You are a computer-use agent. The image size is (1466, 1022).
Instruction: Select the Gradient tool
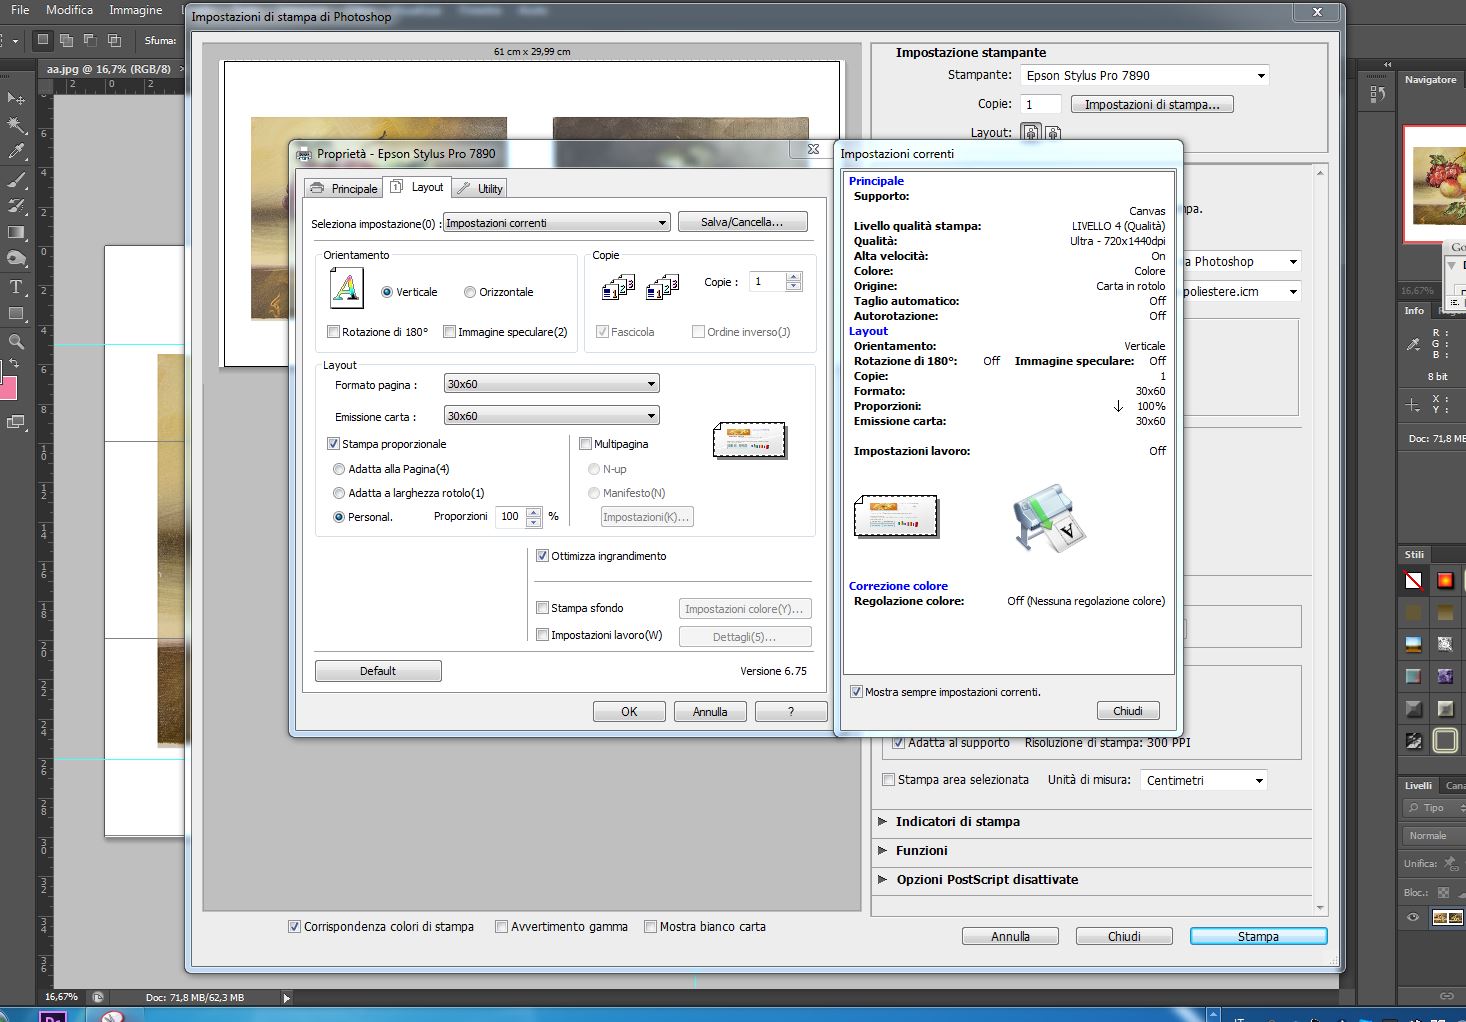pos(16,233)
